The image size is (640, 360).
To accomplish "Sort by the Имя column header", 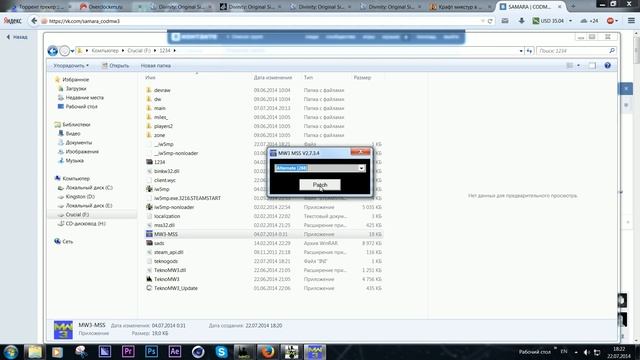I will click(150, 77).
